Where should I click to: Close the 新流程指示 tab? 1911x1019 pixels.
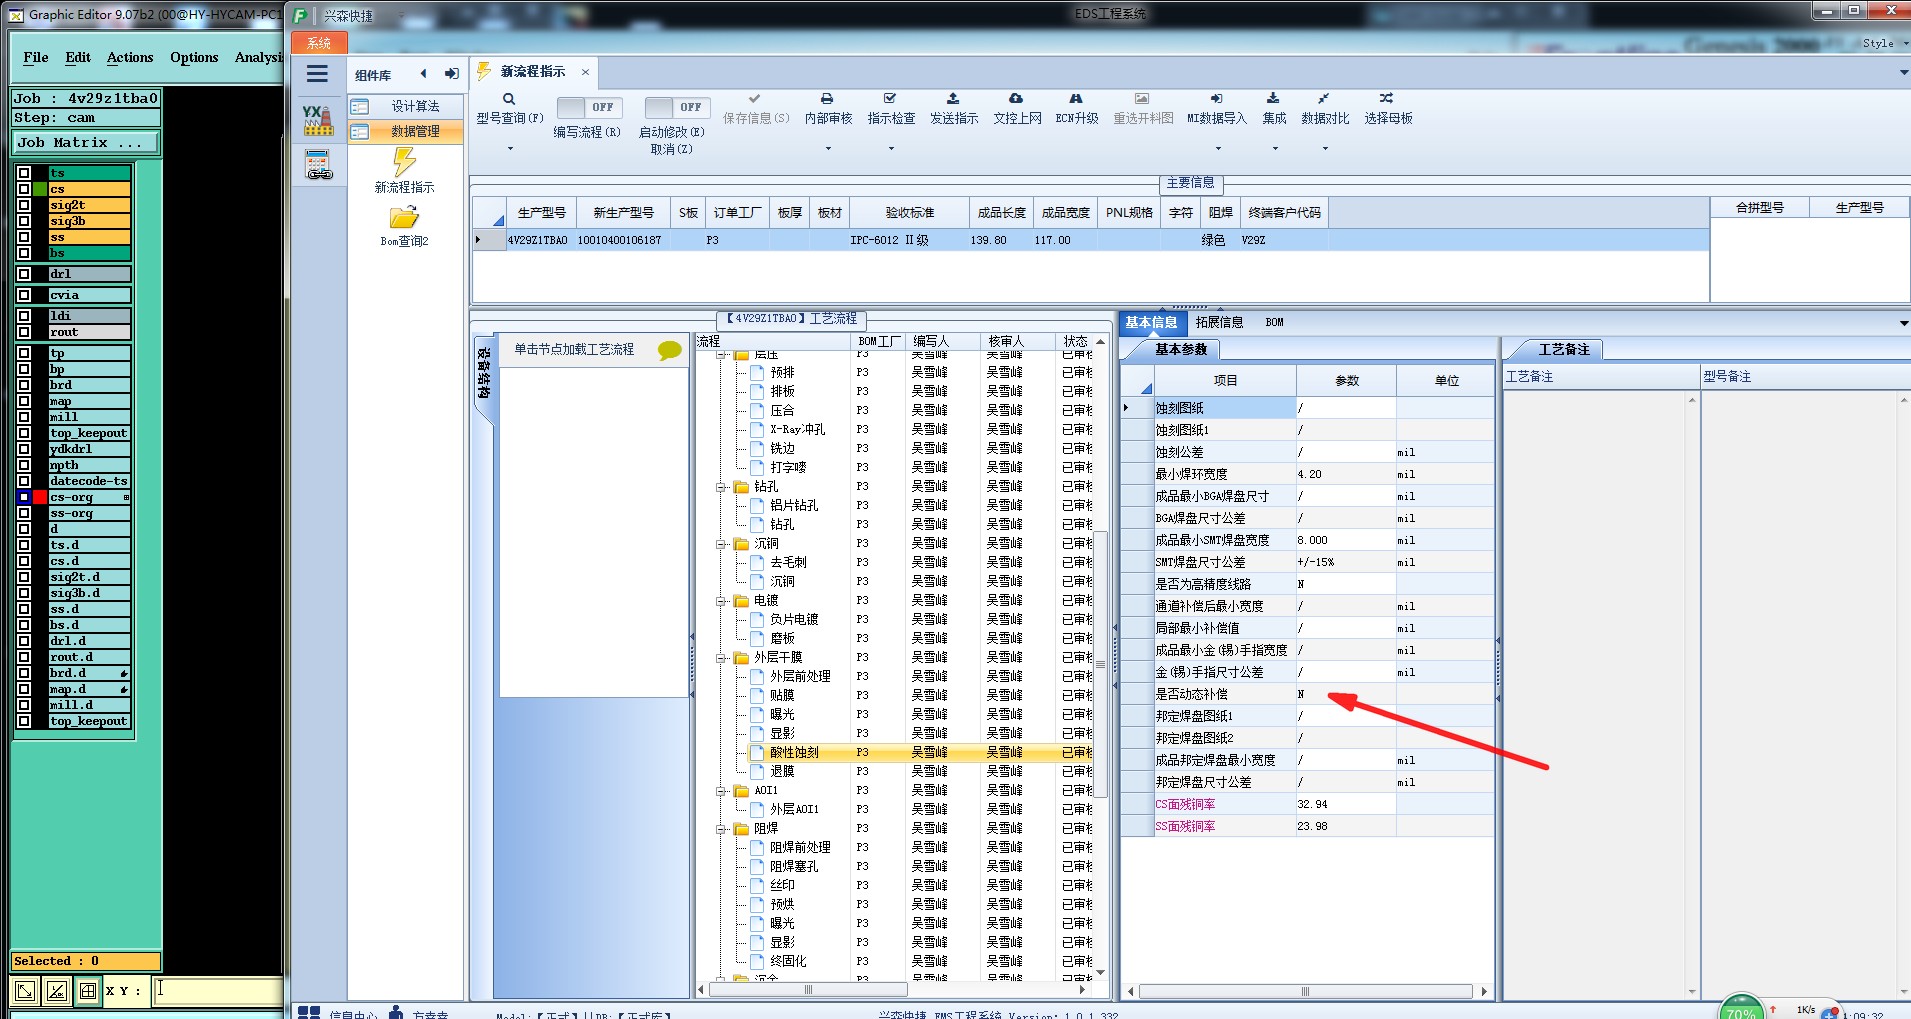pyautogui.click(x=585, y=72)
